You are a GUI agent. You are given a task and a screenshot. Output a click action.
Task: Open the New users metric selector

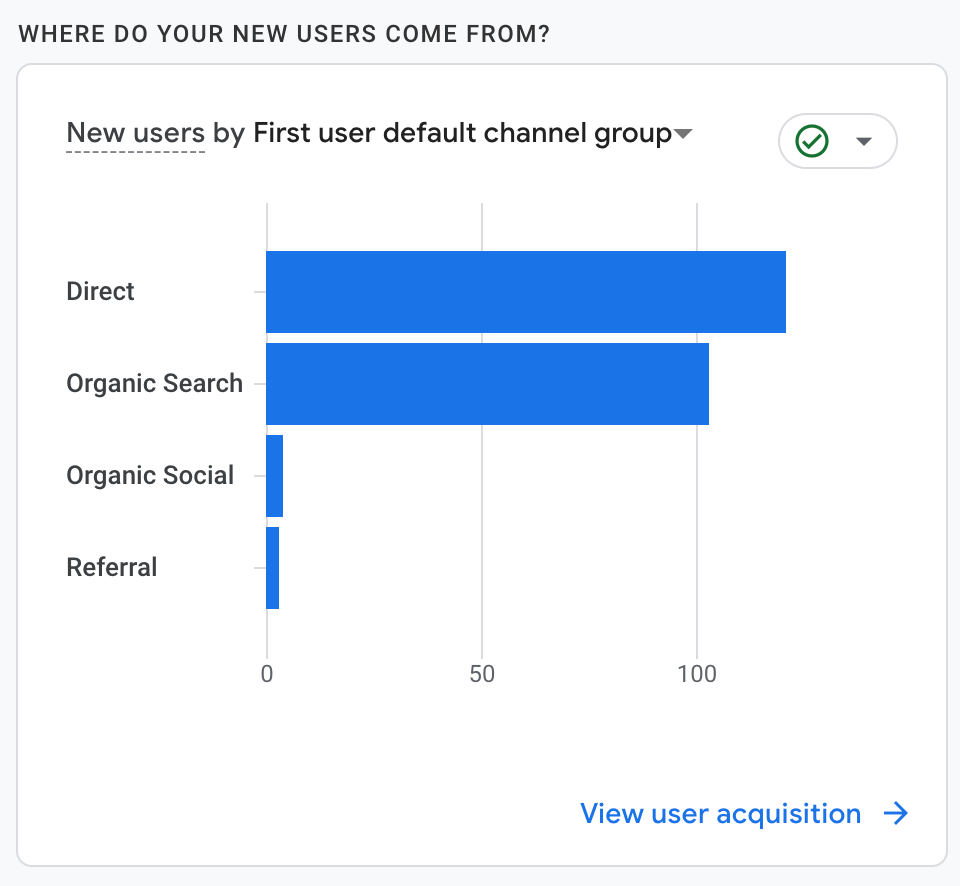(x=135, y=133)
